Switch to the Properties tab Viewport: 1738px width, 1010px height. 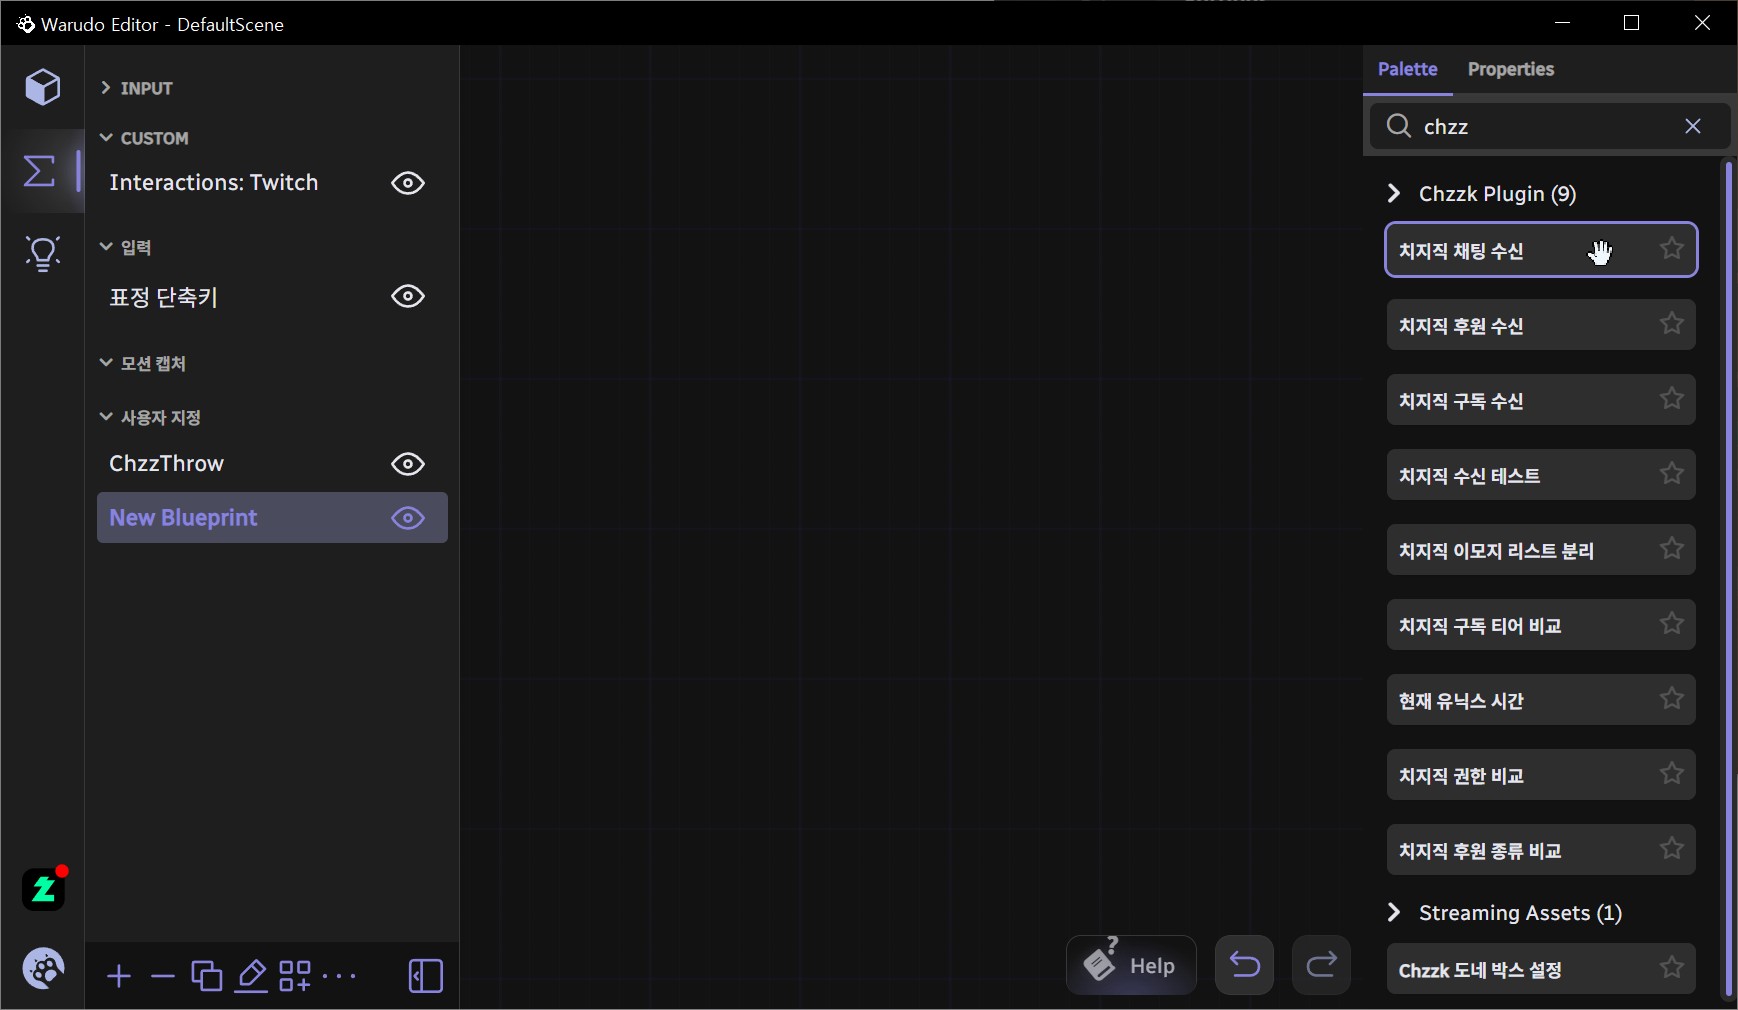1510,69
